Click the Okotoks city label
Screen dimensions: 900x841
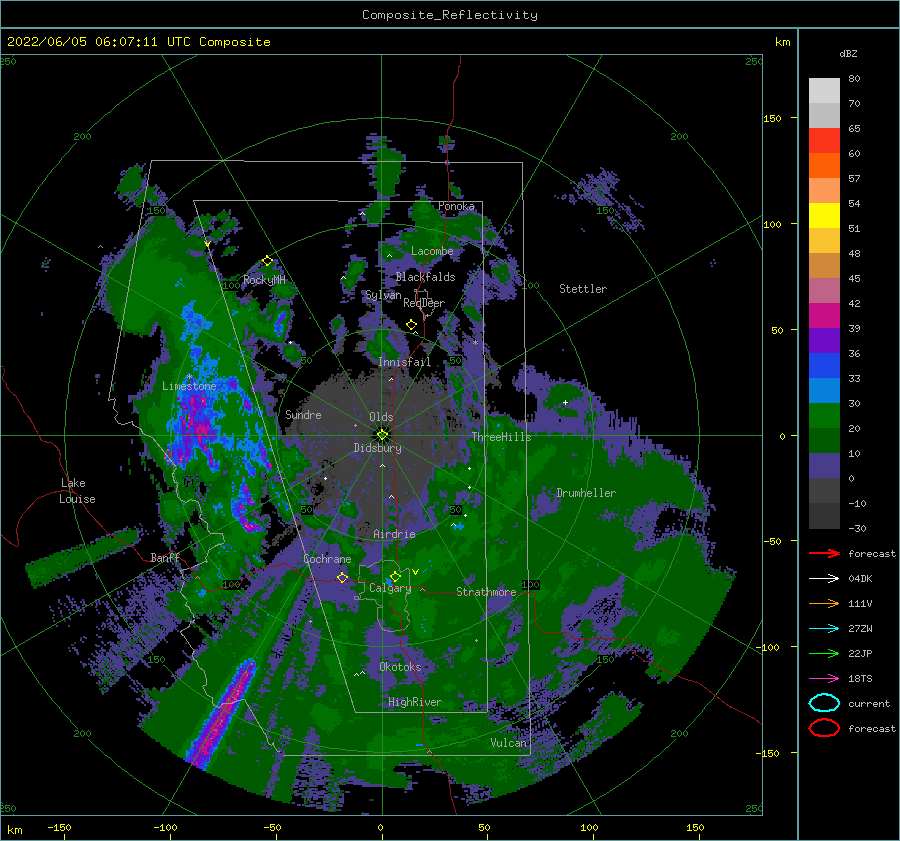[400, 667]
